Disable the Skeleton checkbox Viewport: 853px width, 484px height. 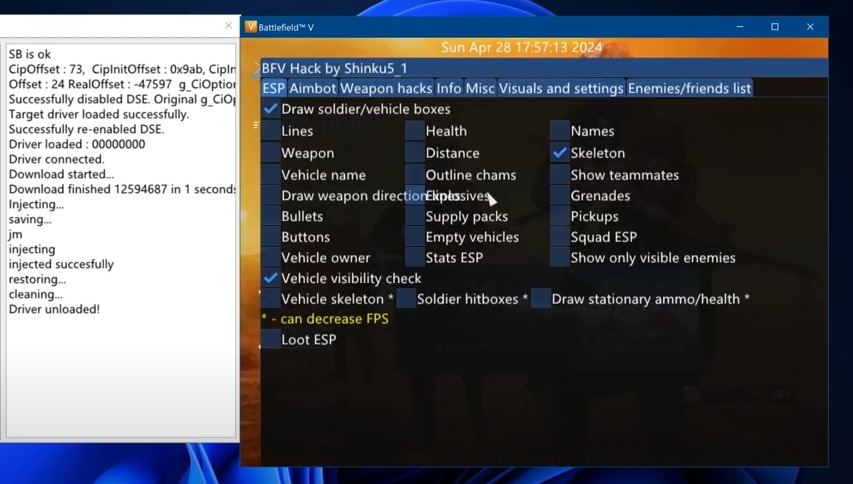pyautogui.click(x=560, y=153)
